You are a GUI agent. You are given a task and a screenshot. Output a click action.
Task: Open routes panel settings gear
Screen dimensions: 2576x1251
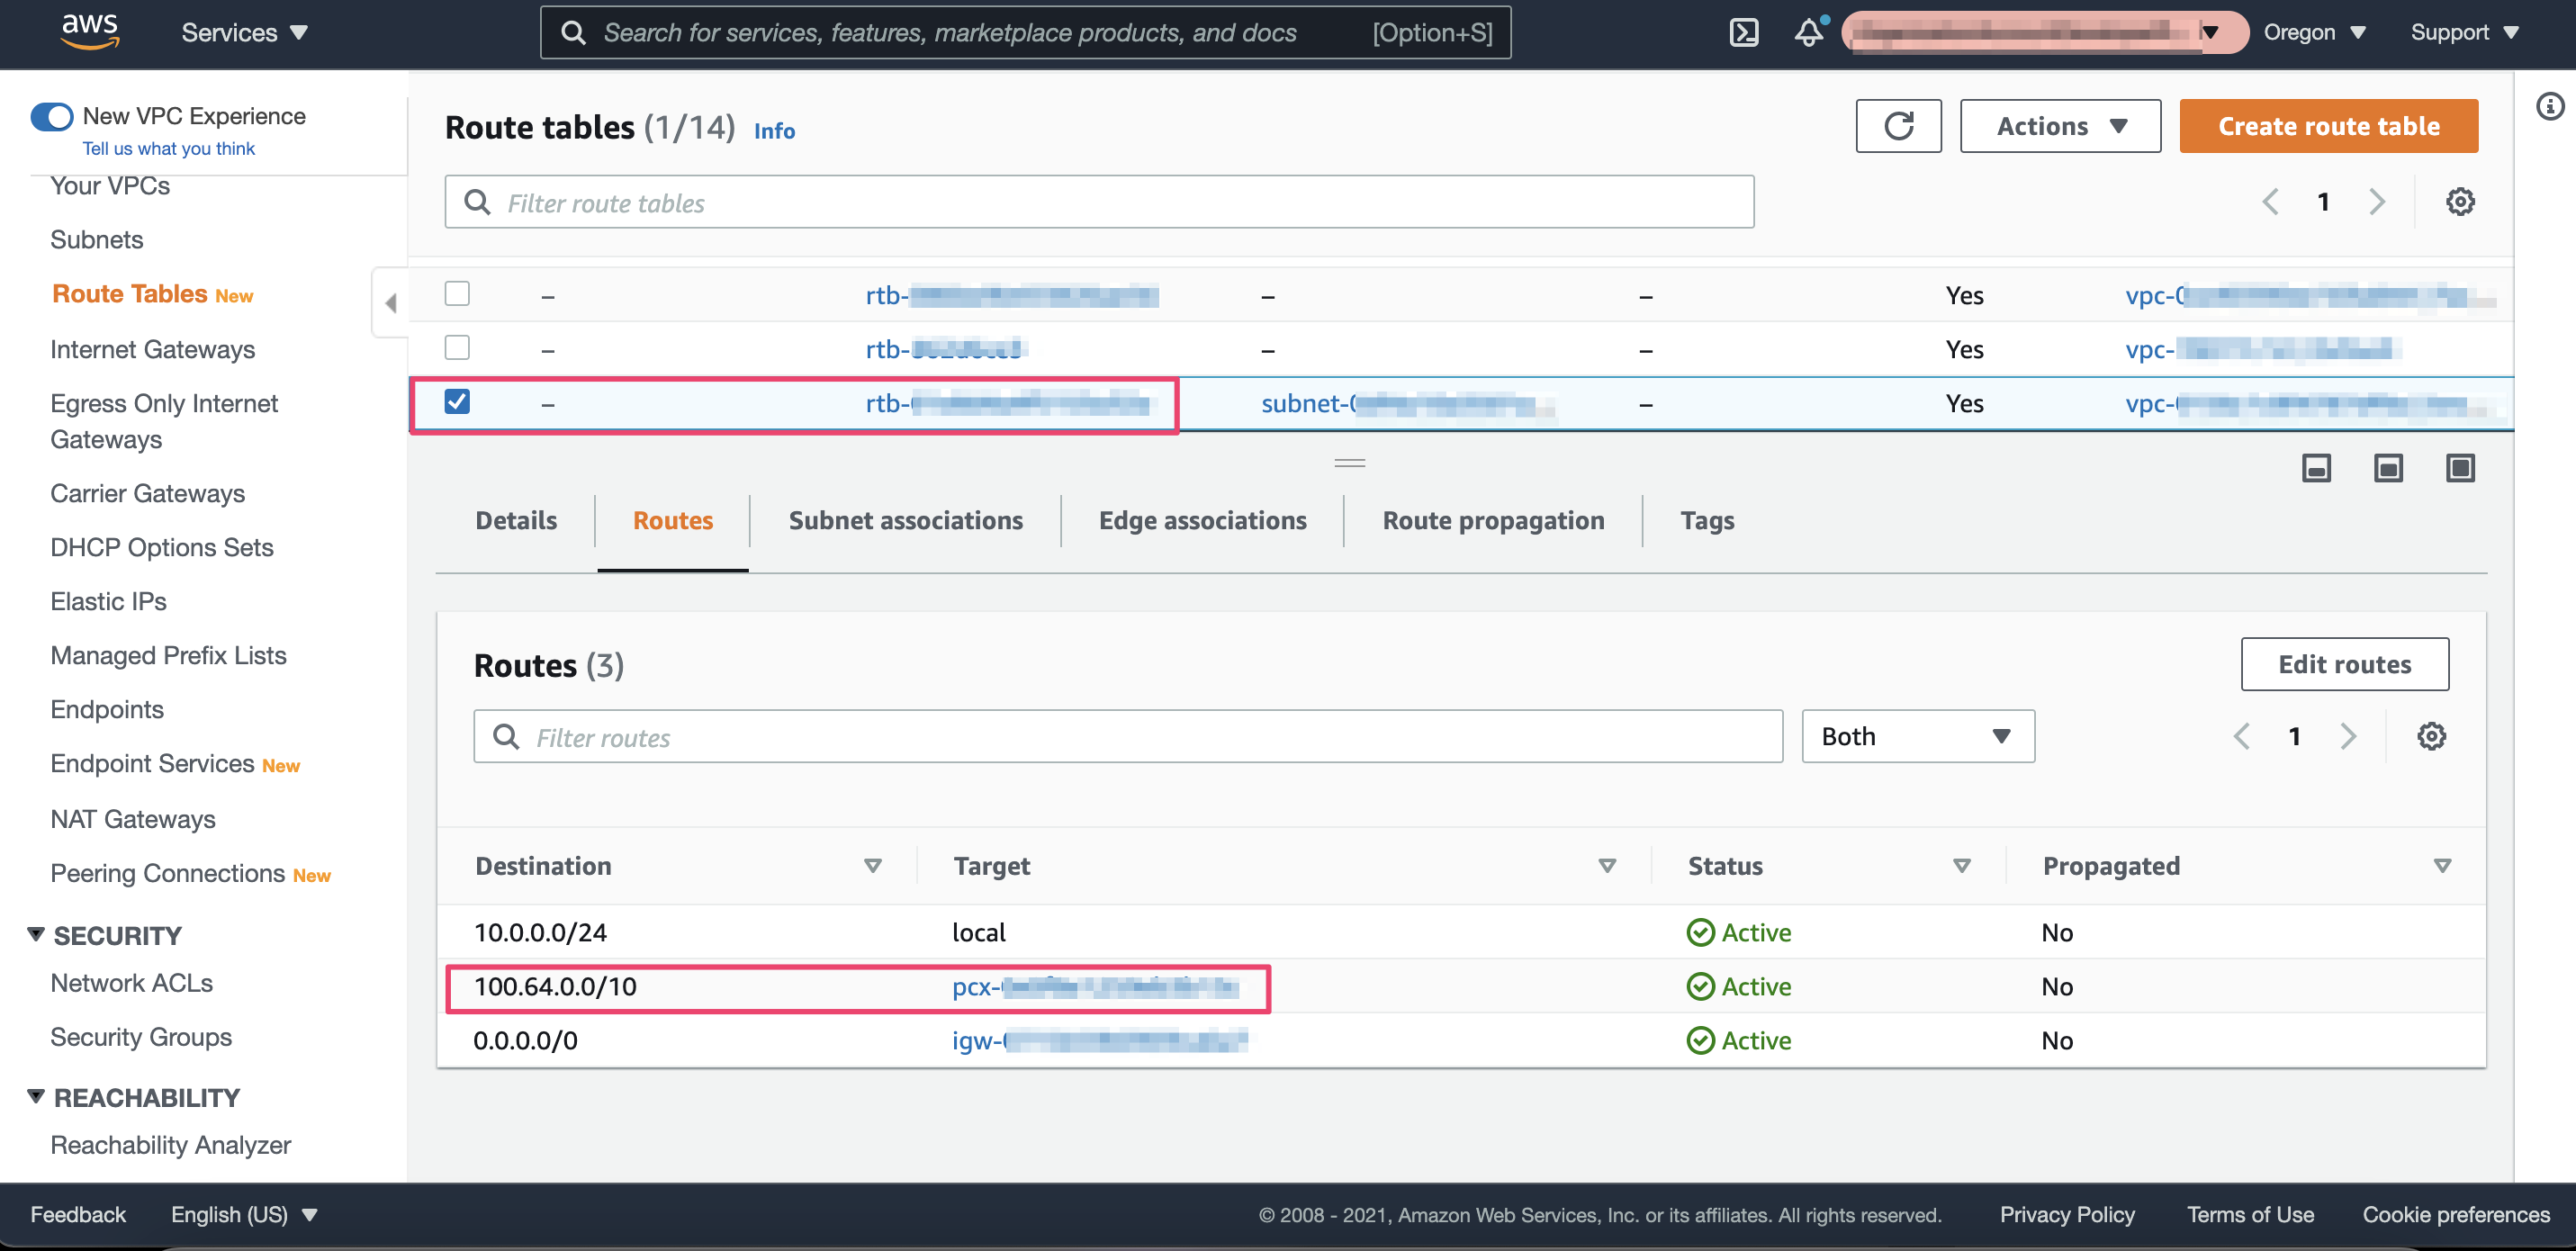coord(2430,737)
